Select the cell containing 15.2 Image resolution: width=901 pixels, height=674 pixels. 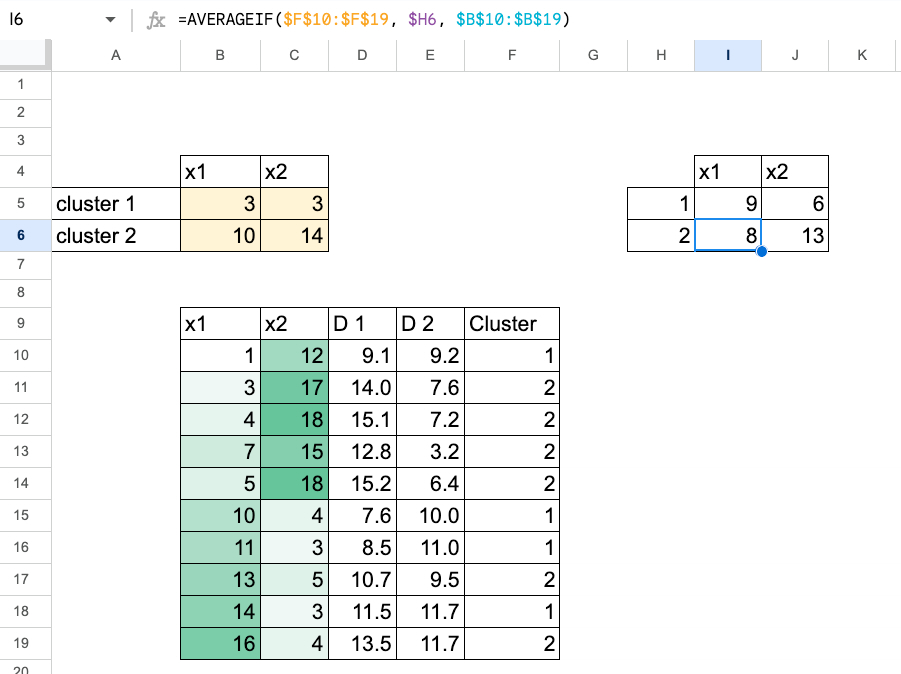[x=363, y=484]
